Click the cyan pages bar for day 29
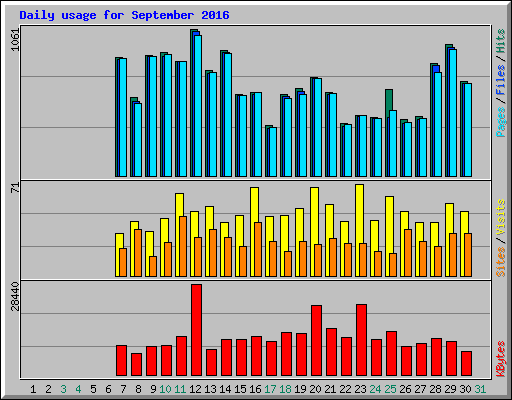The width and height of the screenshot is (512, 400). click(x=453, y=113)
